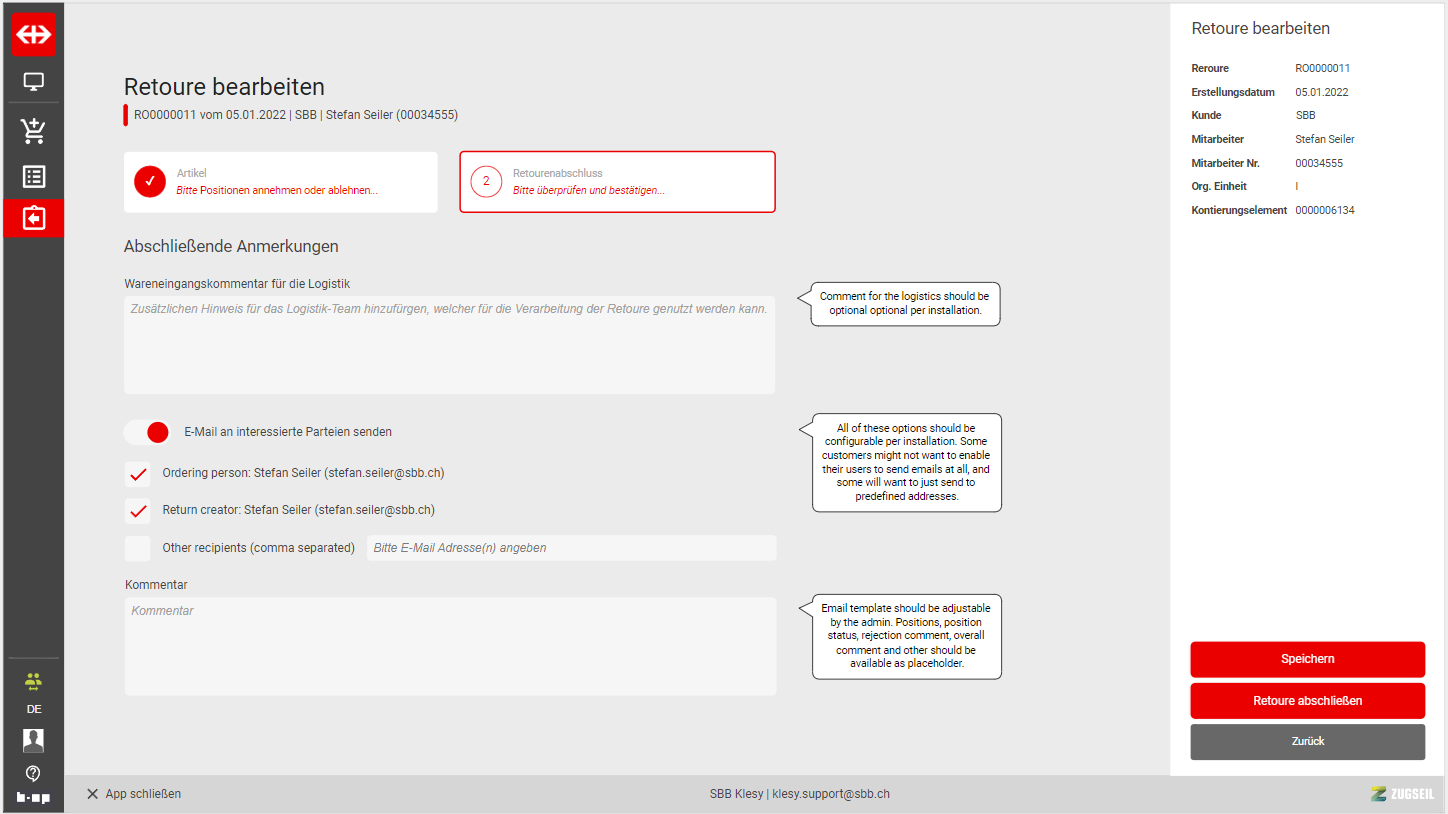Viewport: 1448px width, 814px height.
Task: Click the X icon beside App schließen
Action: (92, 794)
